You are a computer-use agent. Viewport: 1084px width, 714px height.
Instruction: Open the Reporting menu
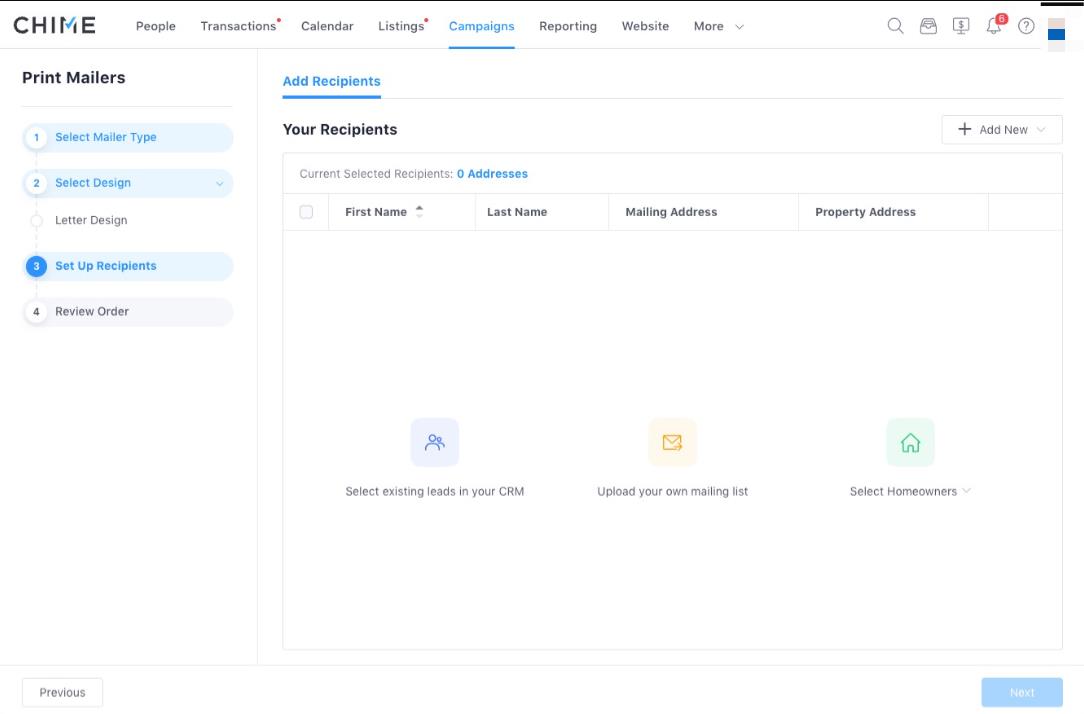coord(567,26)
